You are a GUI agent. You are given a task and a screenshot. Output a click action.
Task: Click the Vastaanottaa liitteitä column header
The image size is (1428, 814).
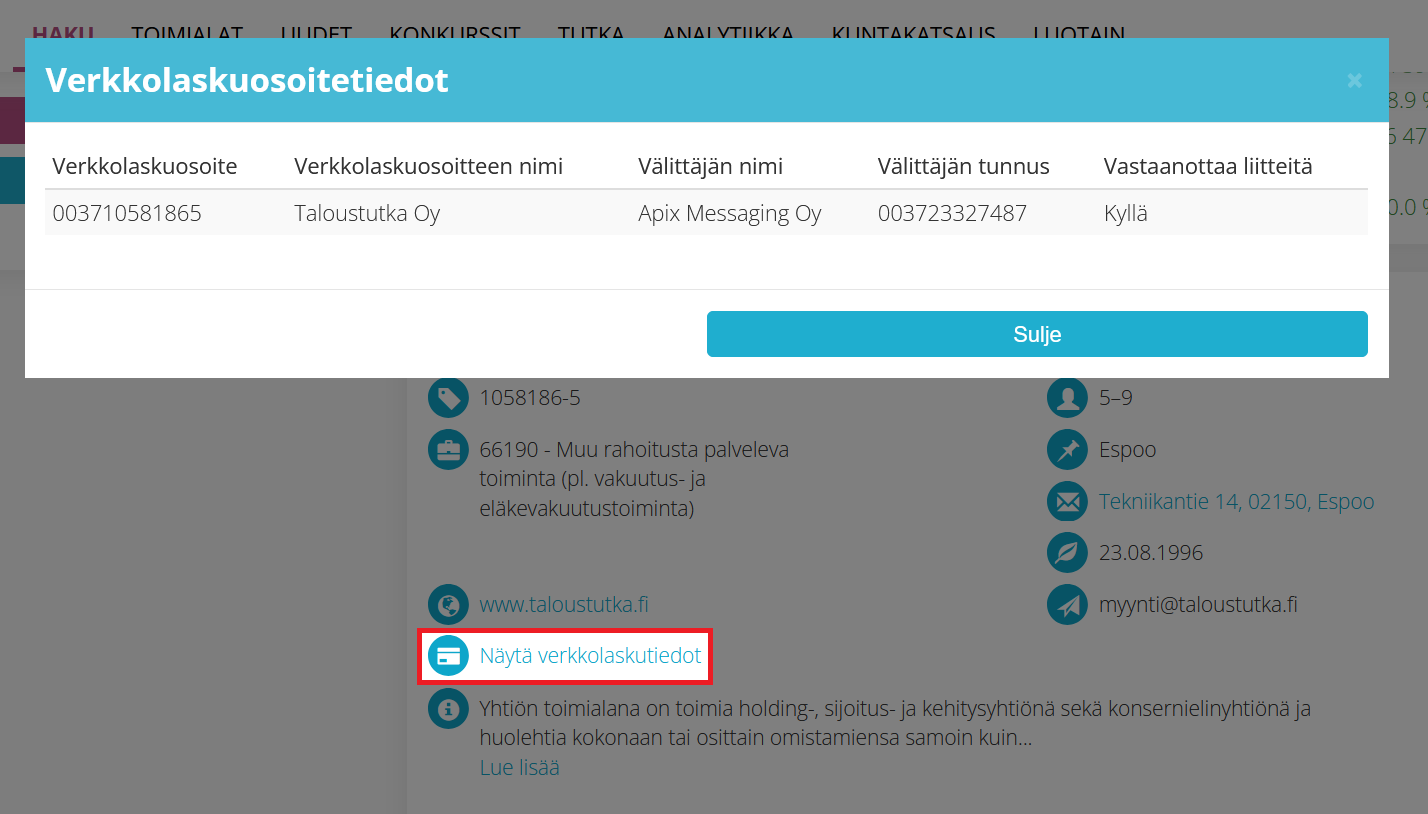click(1208, 166)
